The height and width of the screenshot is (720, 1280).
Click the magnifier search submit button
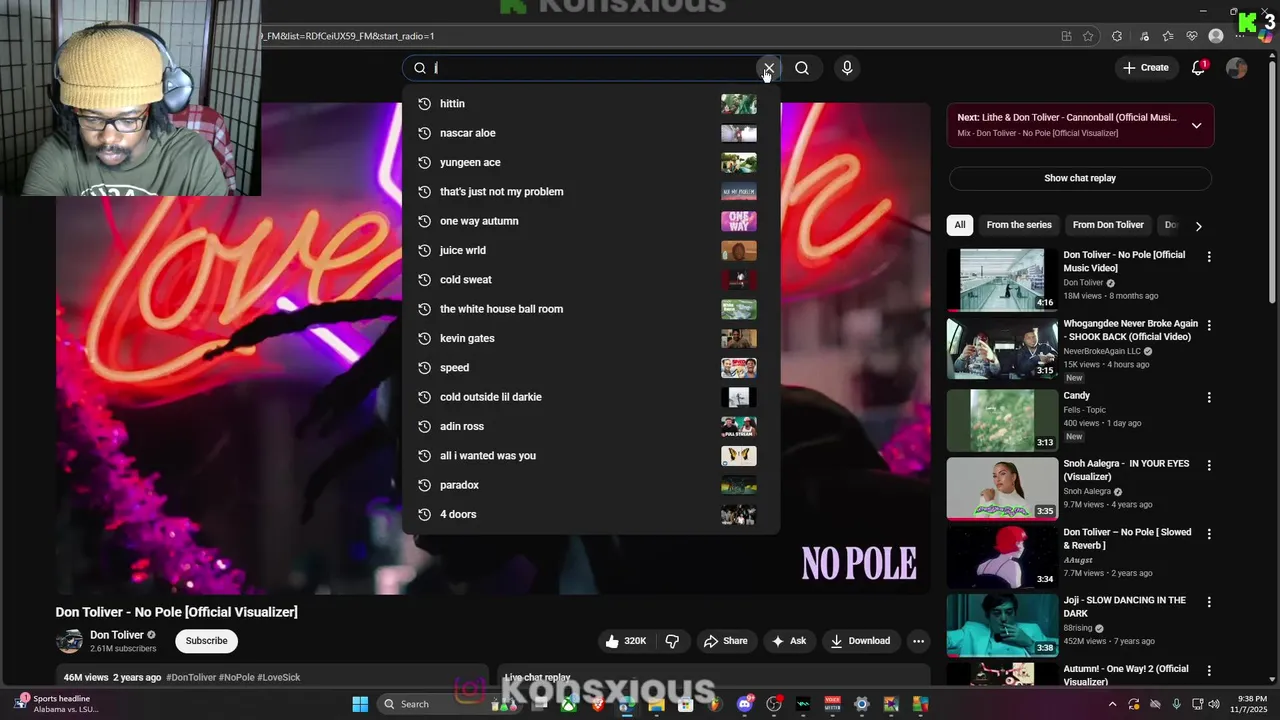pos(802,68)
